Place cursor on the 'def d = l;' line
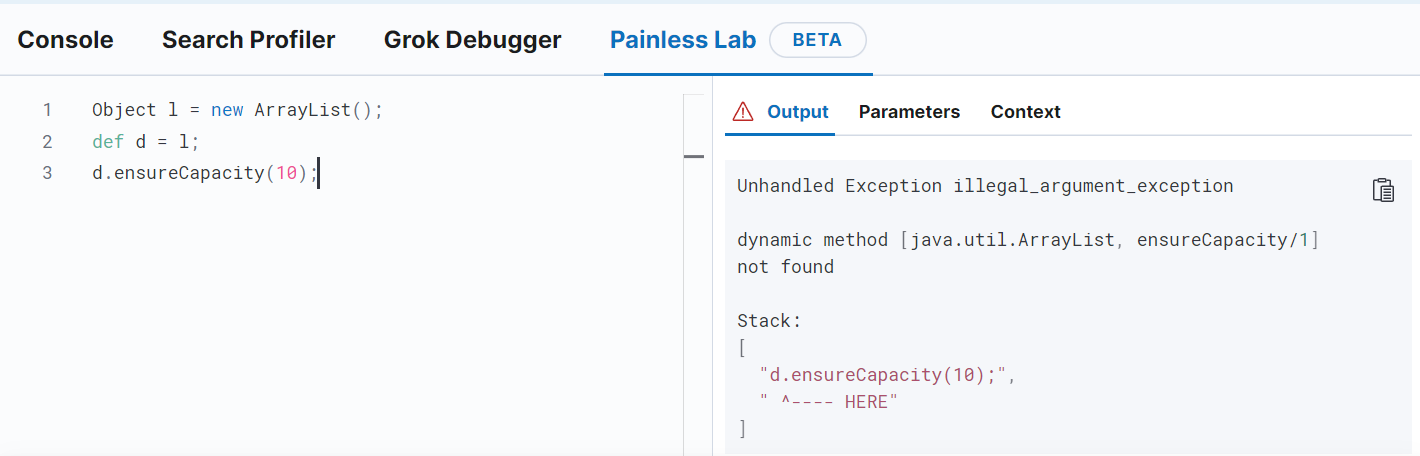 [x=146, y=142]
